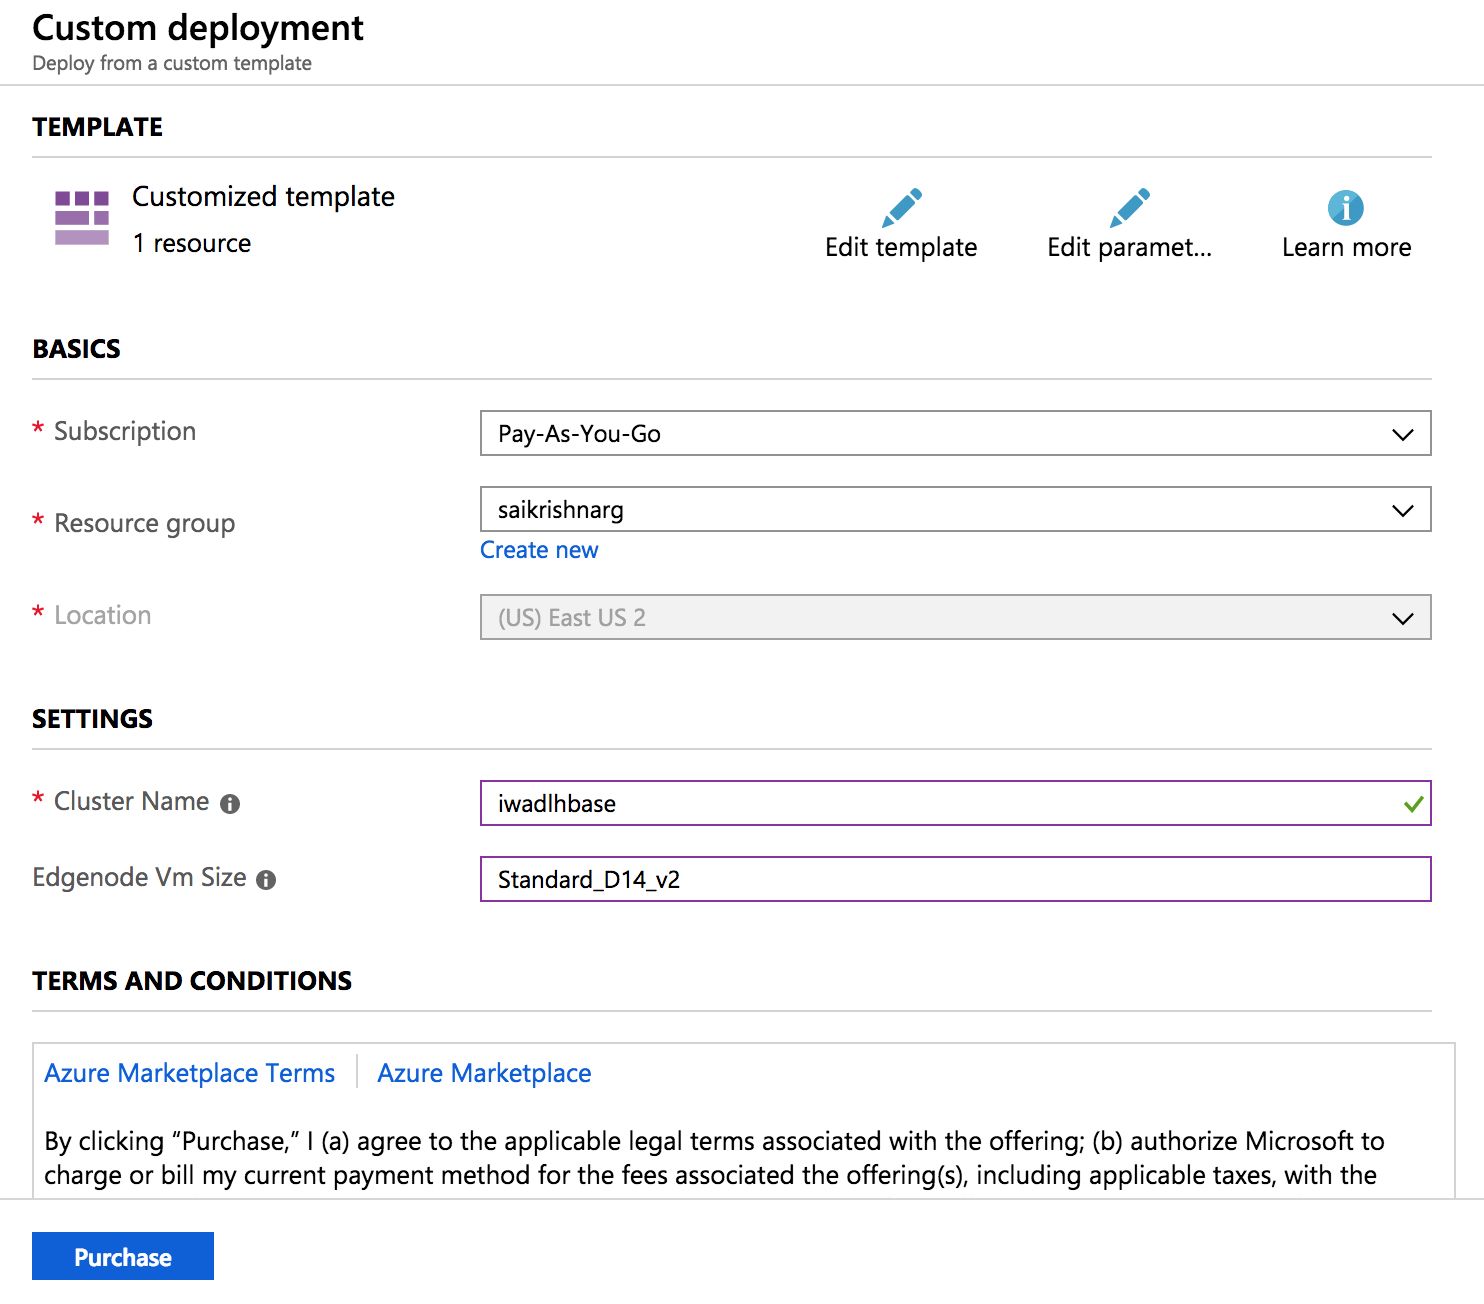
Task: Open the Learn more info icon
Action: [1346, 208]
